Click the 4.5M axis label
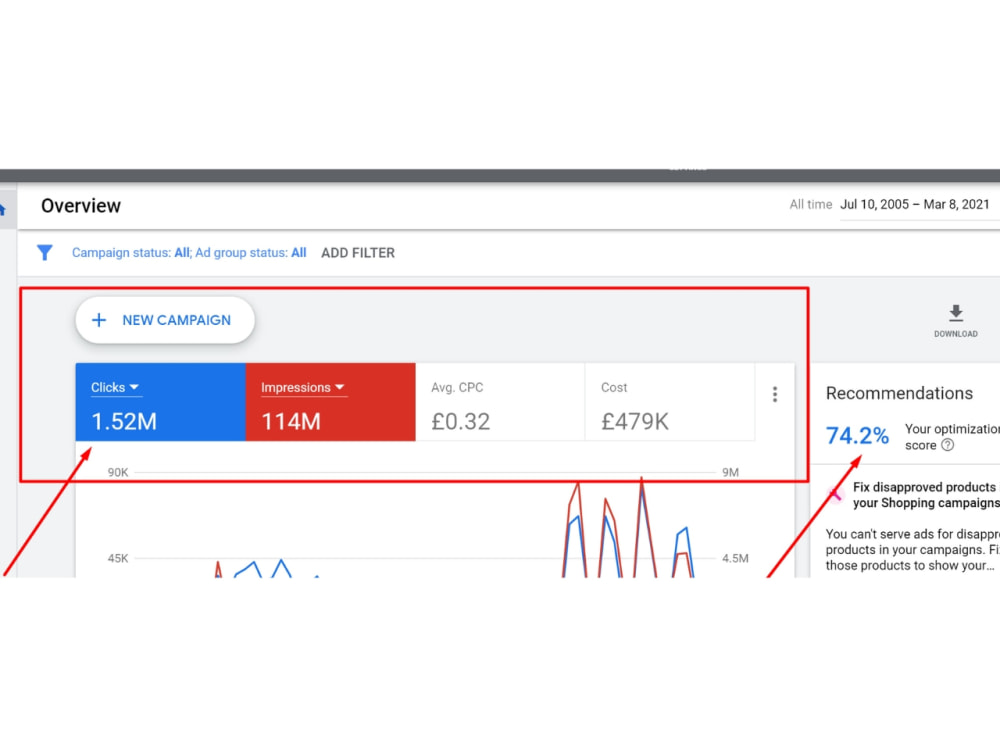This screenshot has height=750, width=1000. click(735, 559)
